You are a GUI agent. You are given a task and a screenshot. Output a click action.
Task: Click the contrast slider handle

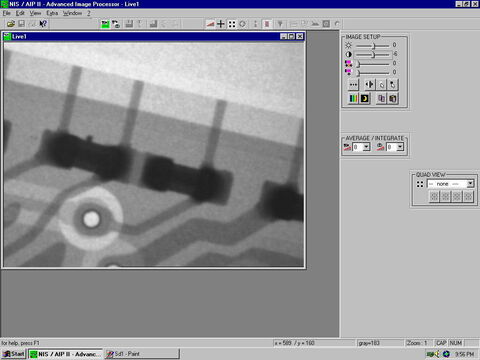point(373,54)
